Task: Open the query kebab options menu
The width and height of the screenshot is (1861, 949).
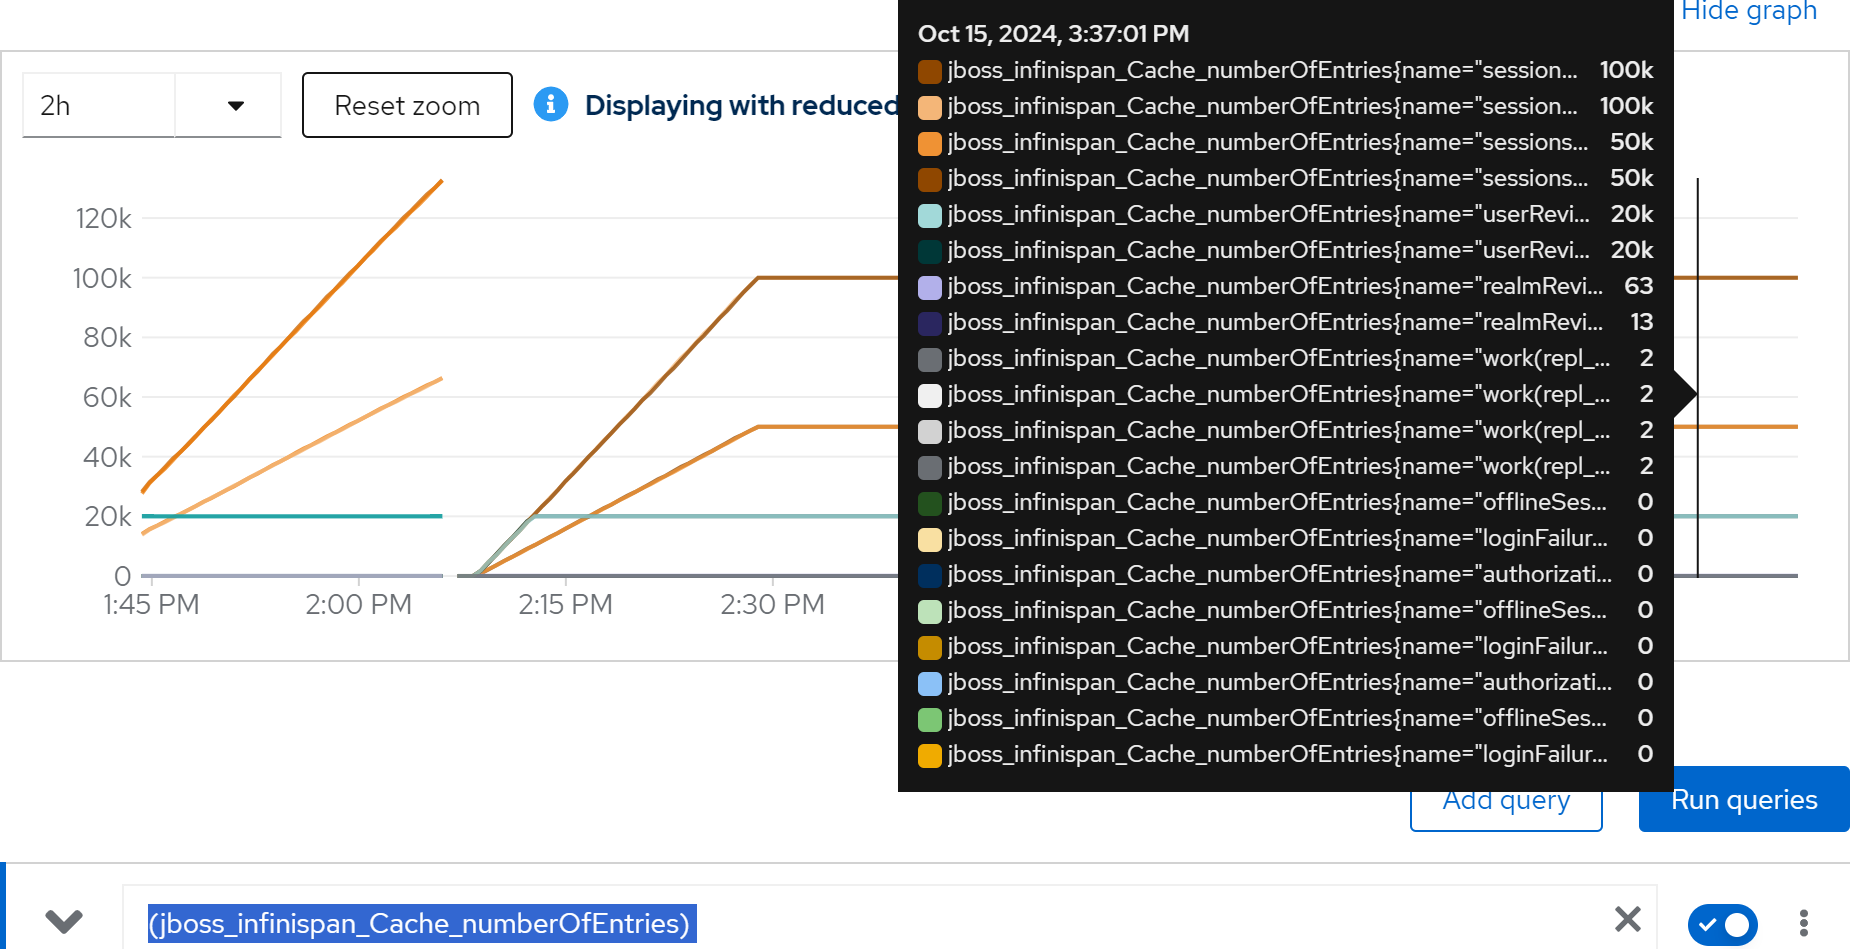Action: coord(1803,922)
